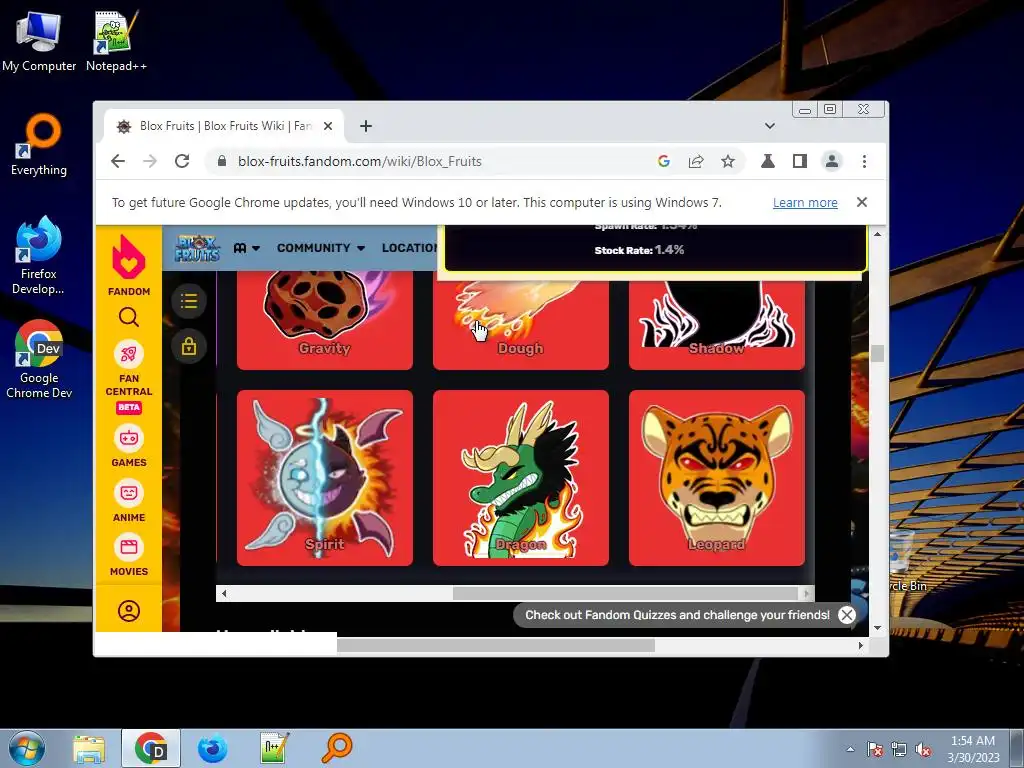Open Chrome side panel icon
The height and width of the screenshot is (768, 1024).
(x=799, y=161)
